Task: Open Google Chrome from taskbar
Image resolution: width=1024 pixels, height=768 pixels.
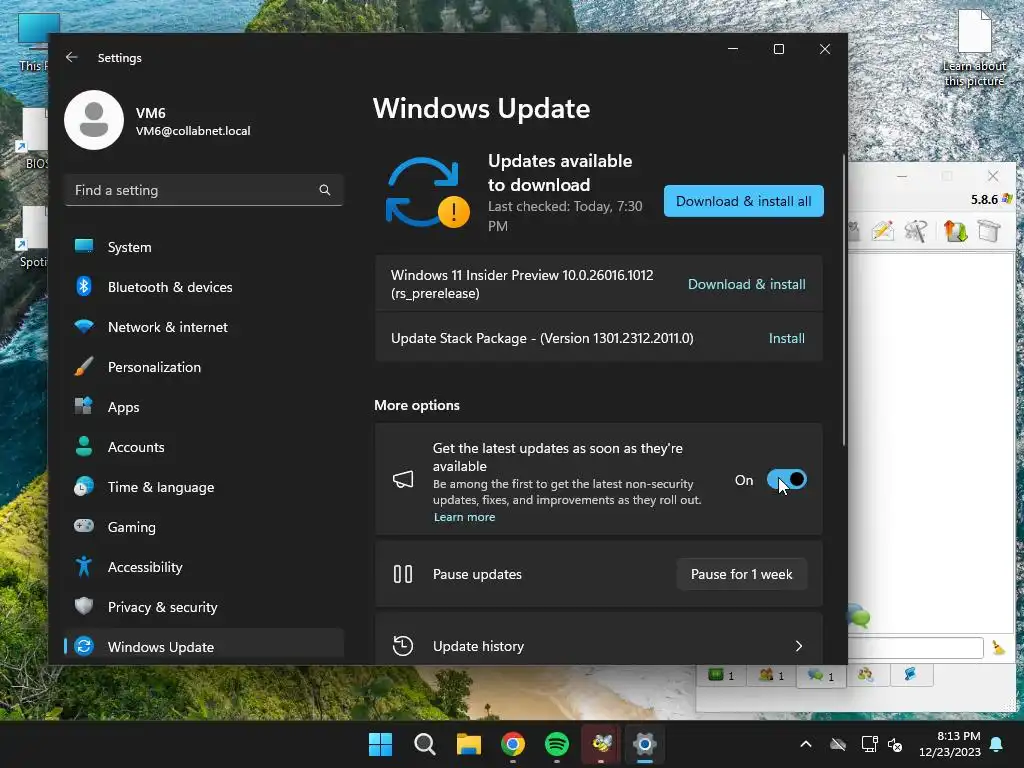Action: 513,744
